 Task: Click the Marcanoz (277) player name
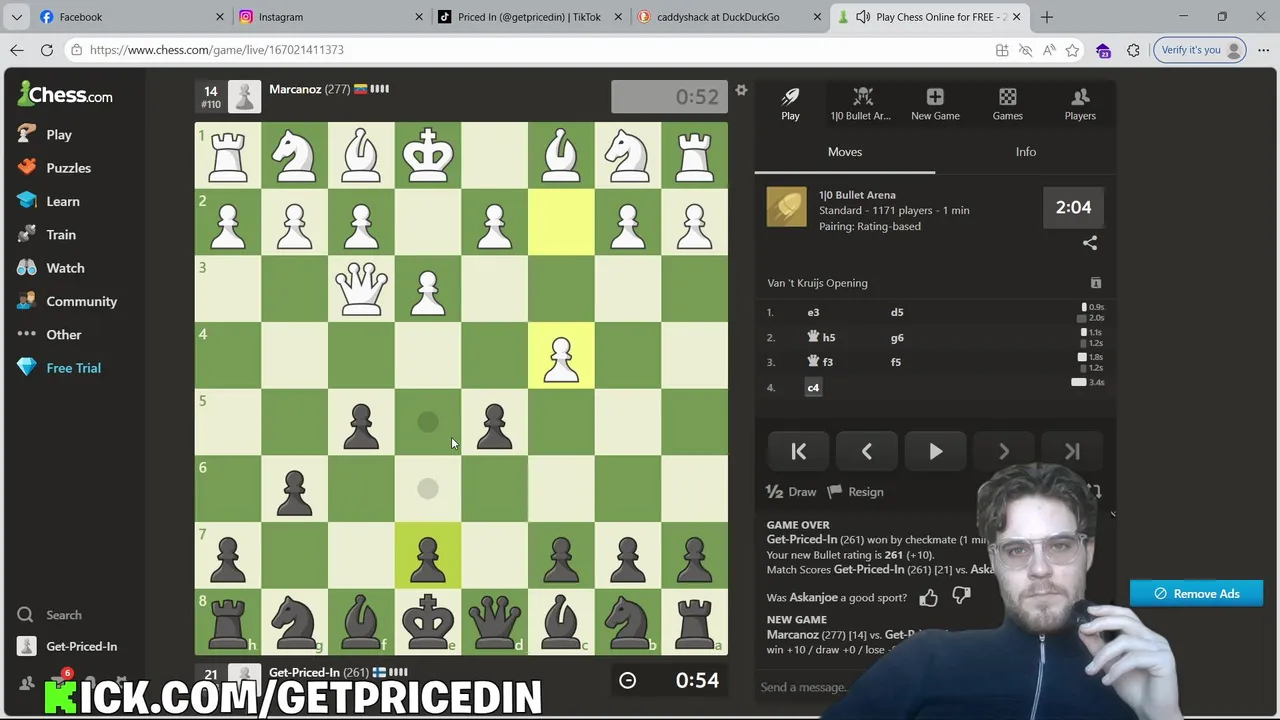pos(309,89)
